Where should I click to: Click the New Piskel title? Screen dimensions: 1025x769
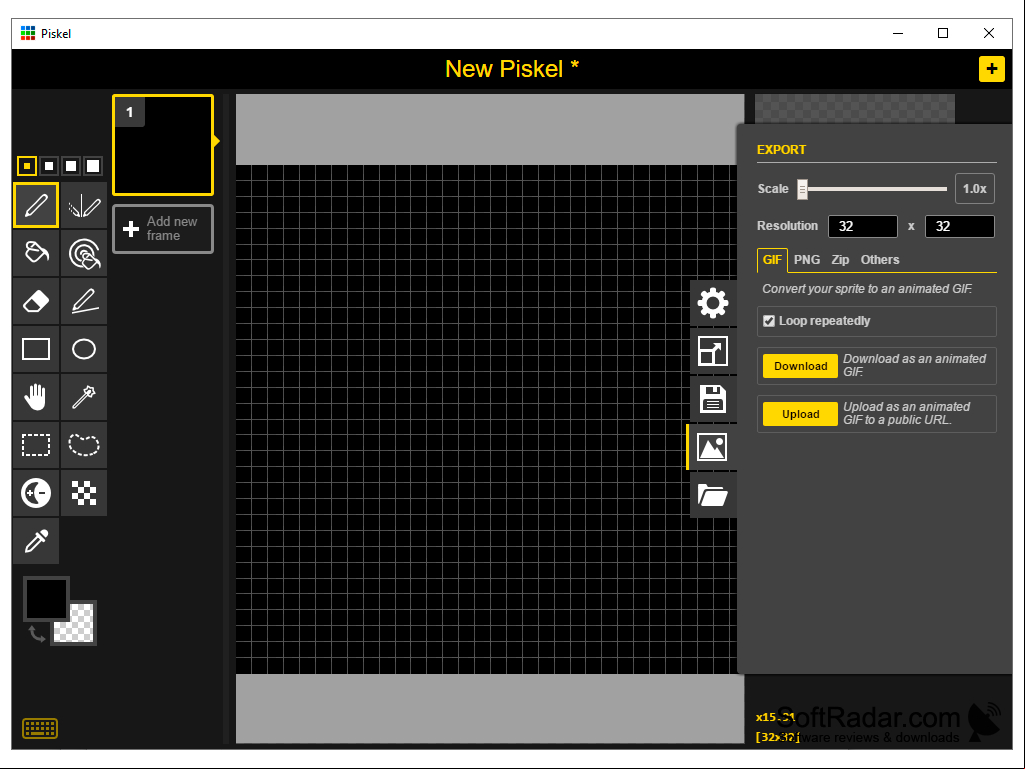point(512,69)
